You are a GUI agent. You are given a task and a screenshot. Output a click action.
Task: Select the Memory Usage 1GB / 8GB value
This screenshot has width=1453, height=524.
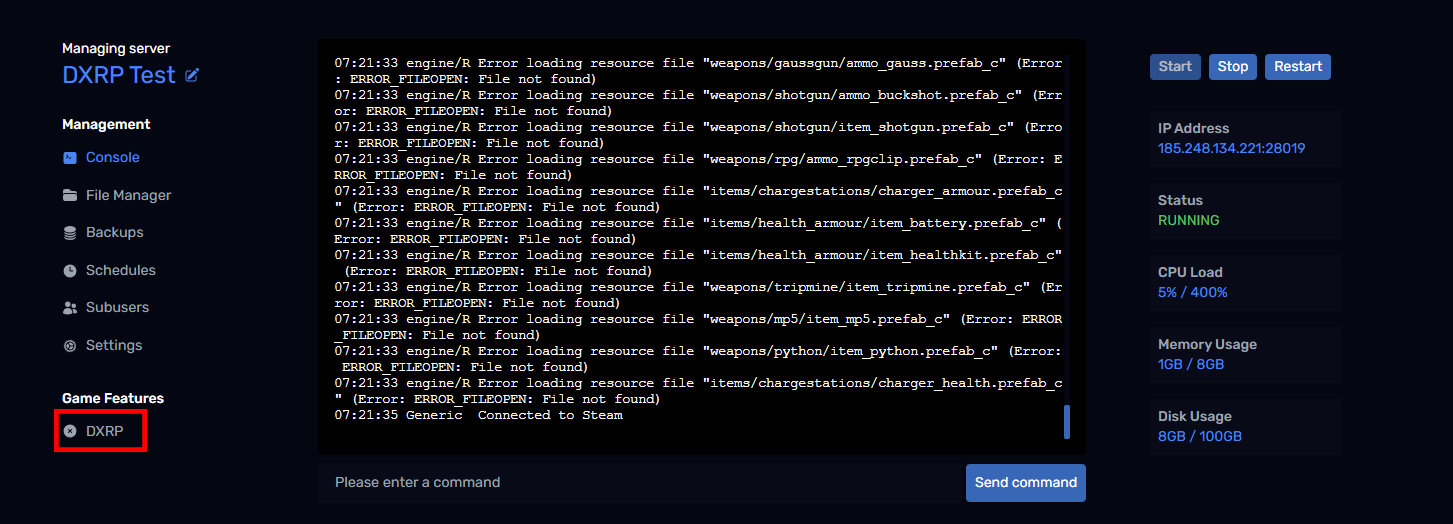pos(1190,365)
